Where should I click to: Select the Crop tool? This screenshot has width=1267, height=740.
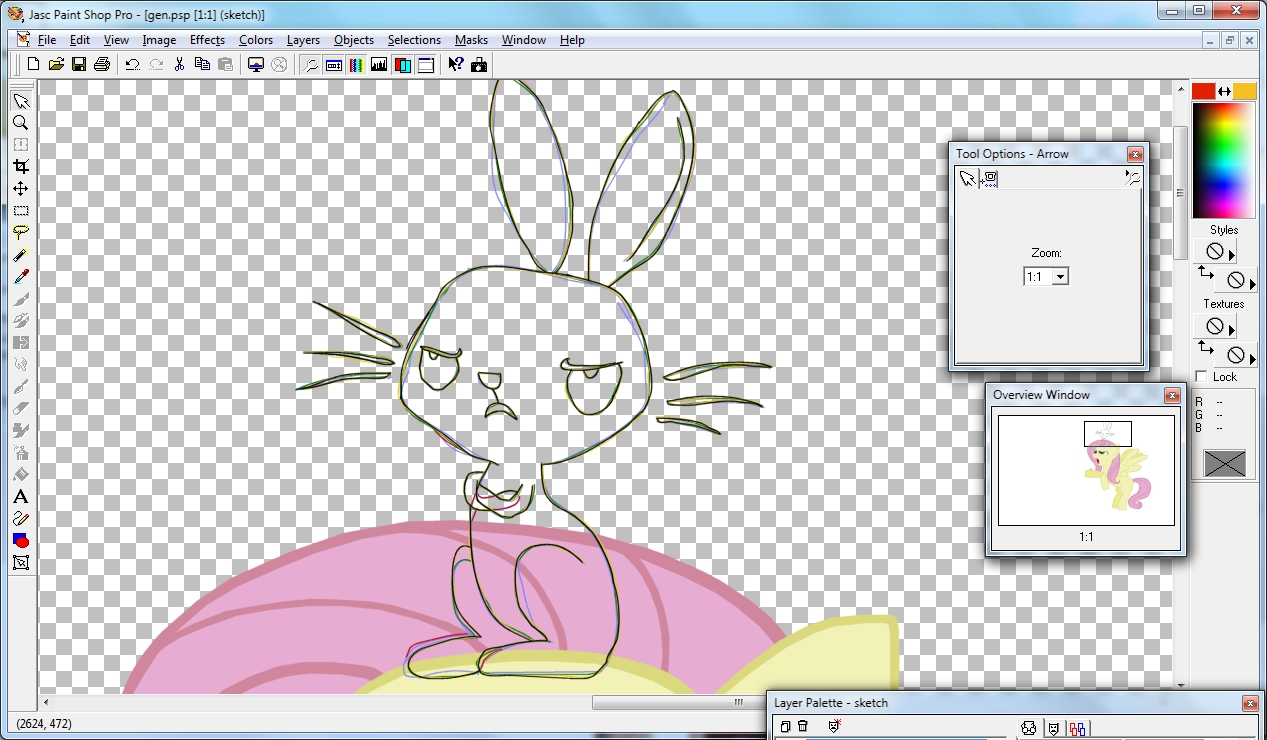20,166
